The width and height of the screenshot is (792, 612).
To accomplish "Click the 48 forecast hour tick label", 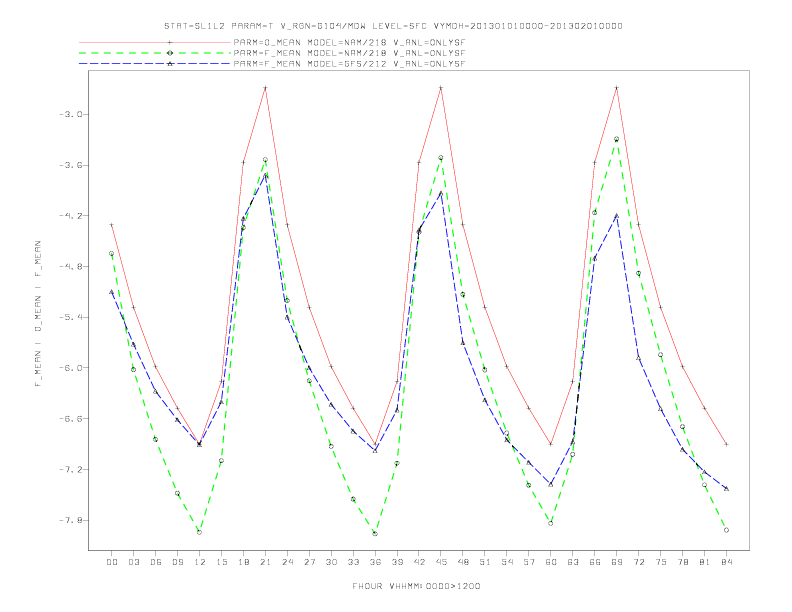I will [463, 562].
